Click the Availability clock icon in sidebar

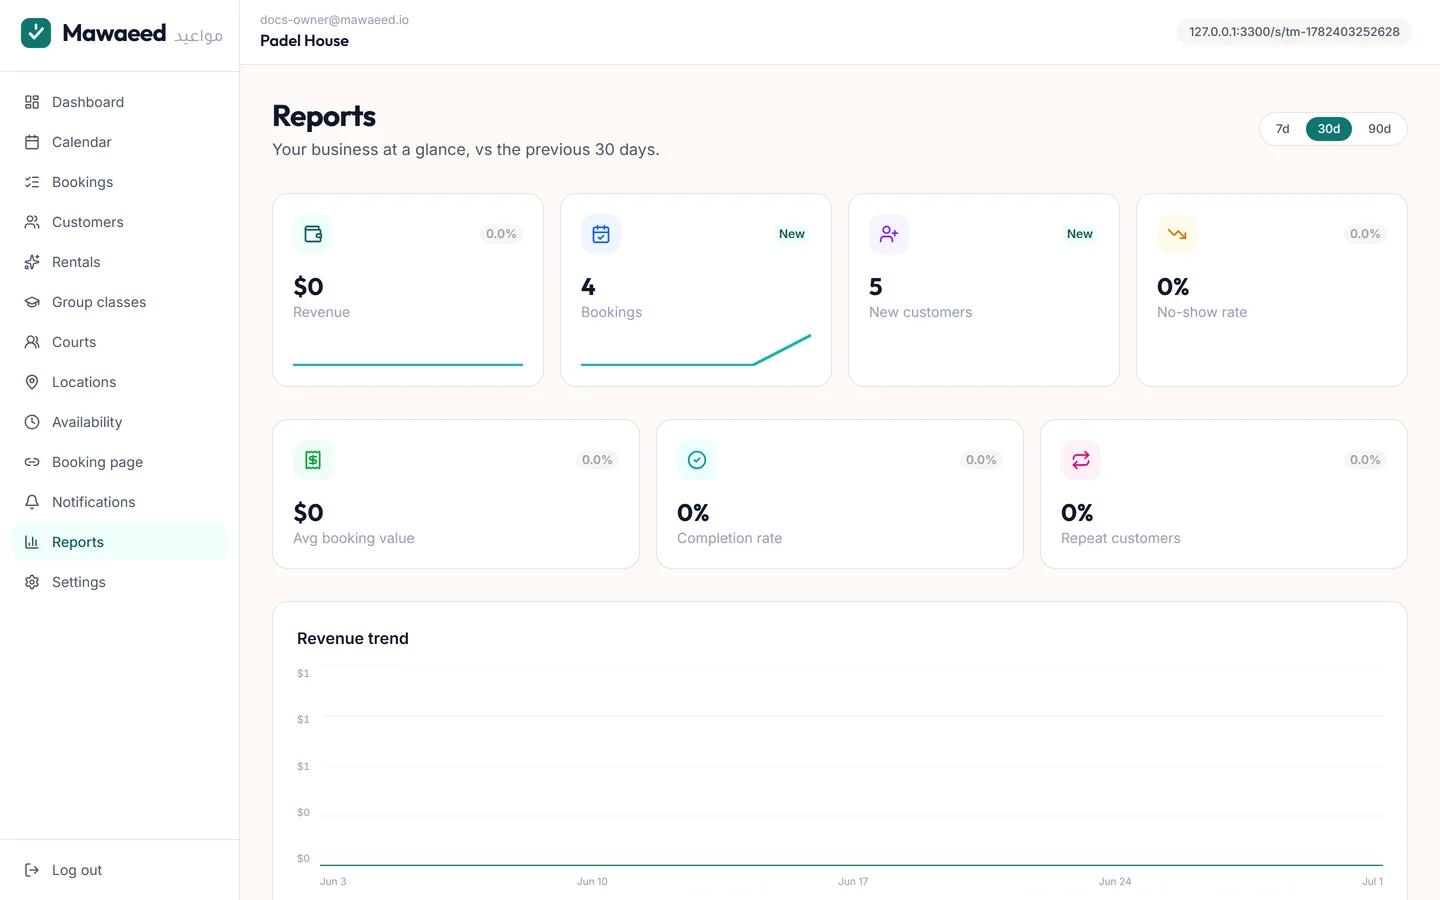(x=32, y=422)
